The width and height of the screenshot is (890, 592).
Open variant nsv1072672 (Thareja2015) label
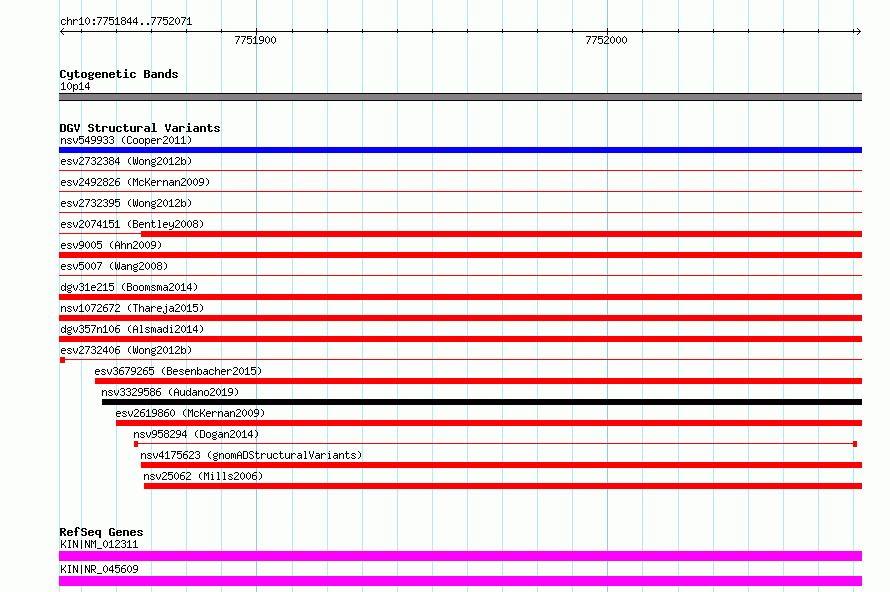pyautogui.click(x=132, y=308)
